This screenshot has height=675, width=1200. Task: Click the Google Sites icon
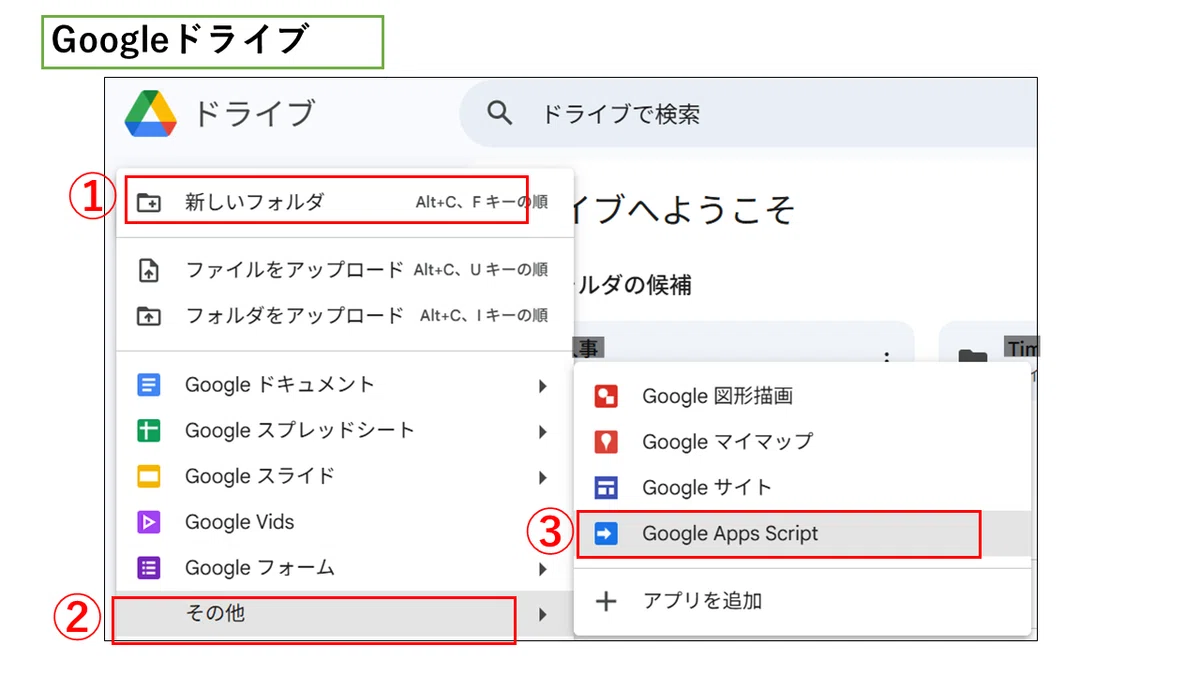click(606, 488)
